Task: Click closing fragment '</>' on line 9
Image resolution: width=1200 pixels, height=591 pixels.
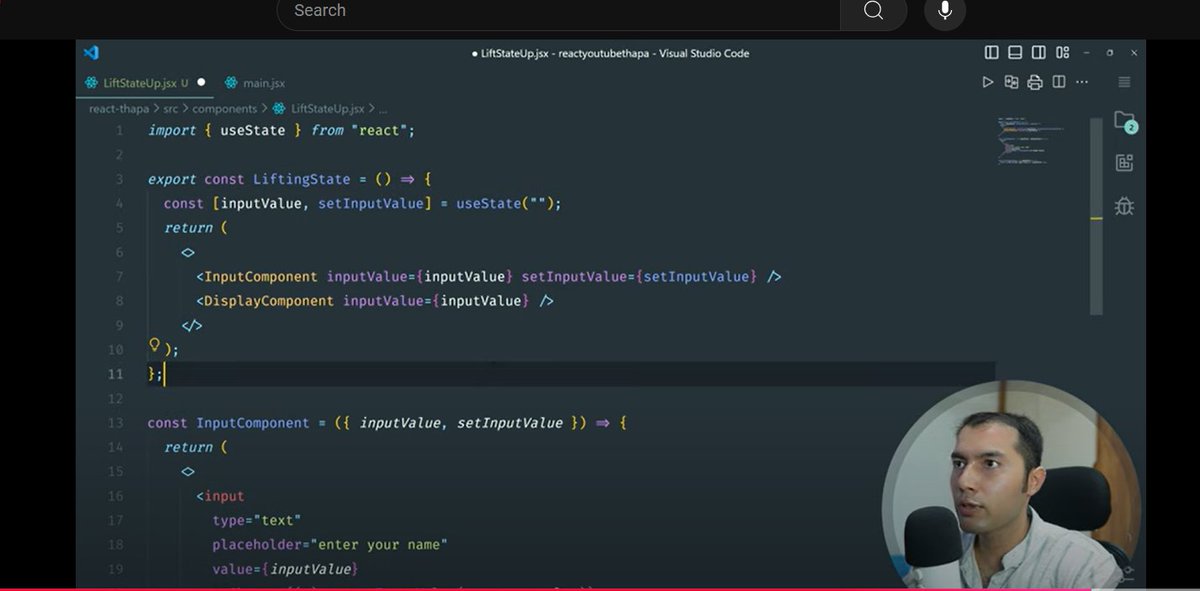Action: pyautogui.click(x=192, y=326)
